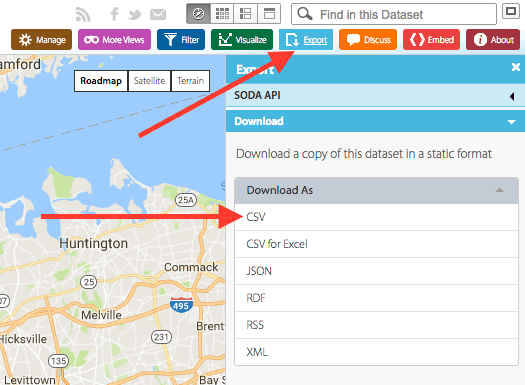This screenshot has width=525, height=385.
Task: Collapse the Download As list
Action: click(x=376, y=190)
